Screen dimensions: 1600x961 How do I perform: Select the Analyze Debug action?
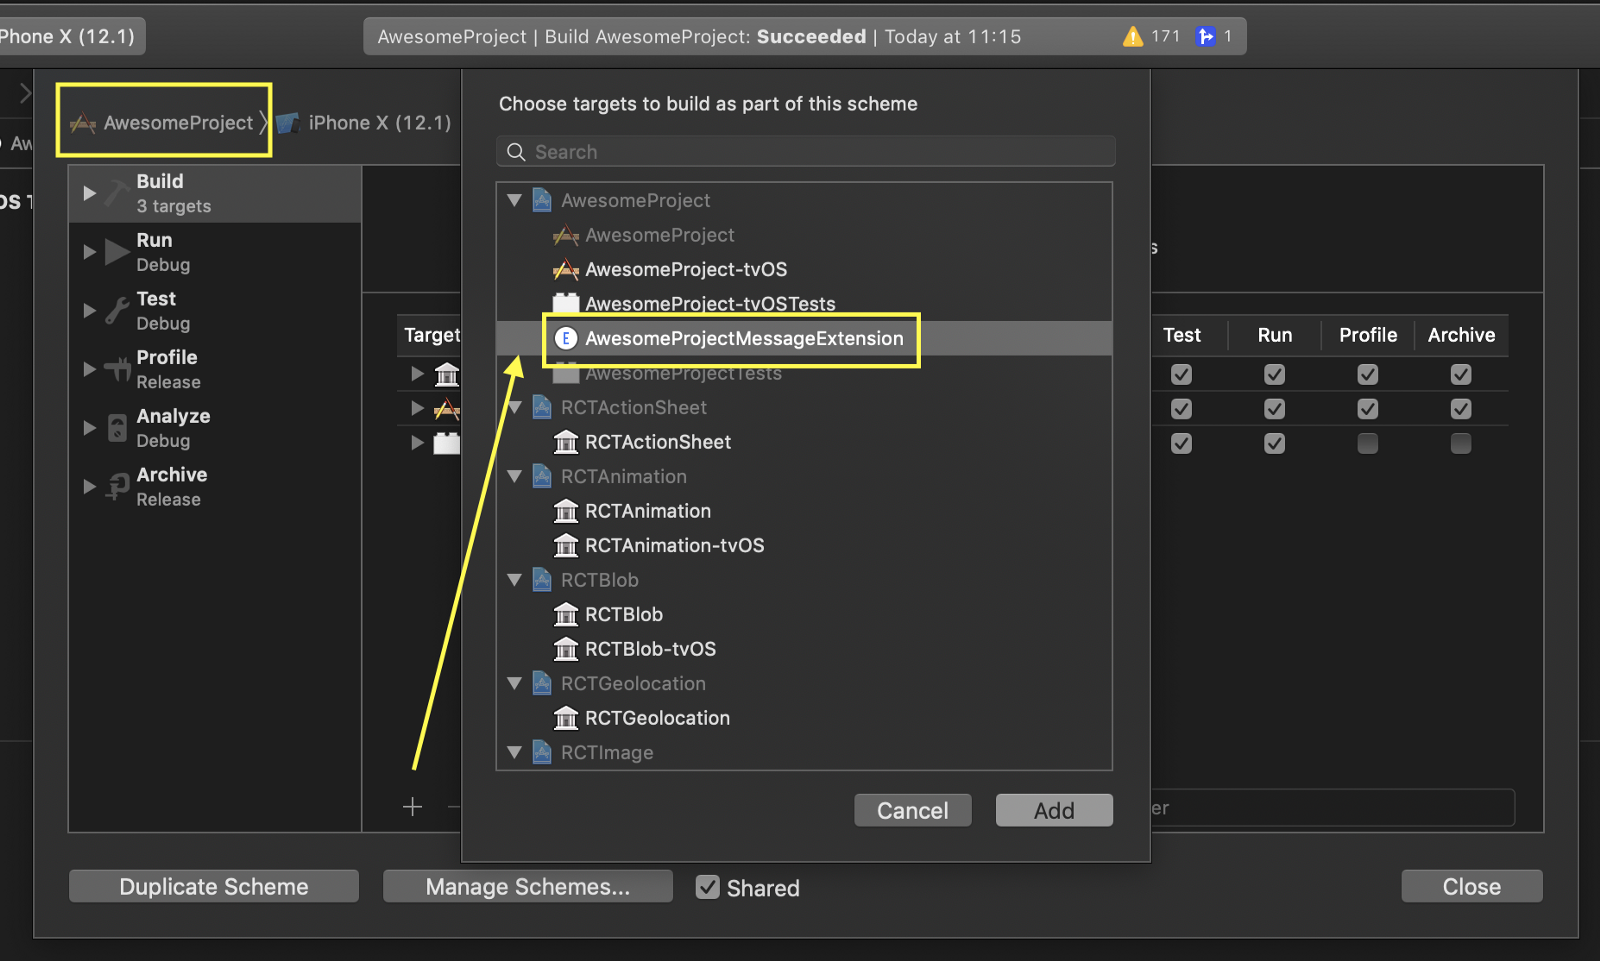[x=215, y=428]
